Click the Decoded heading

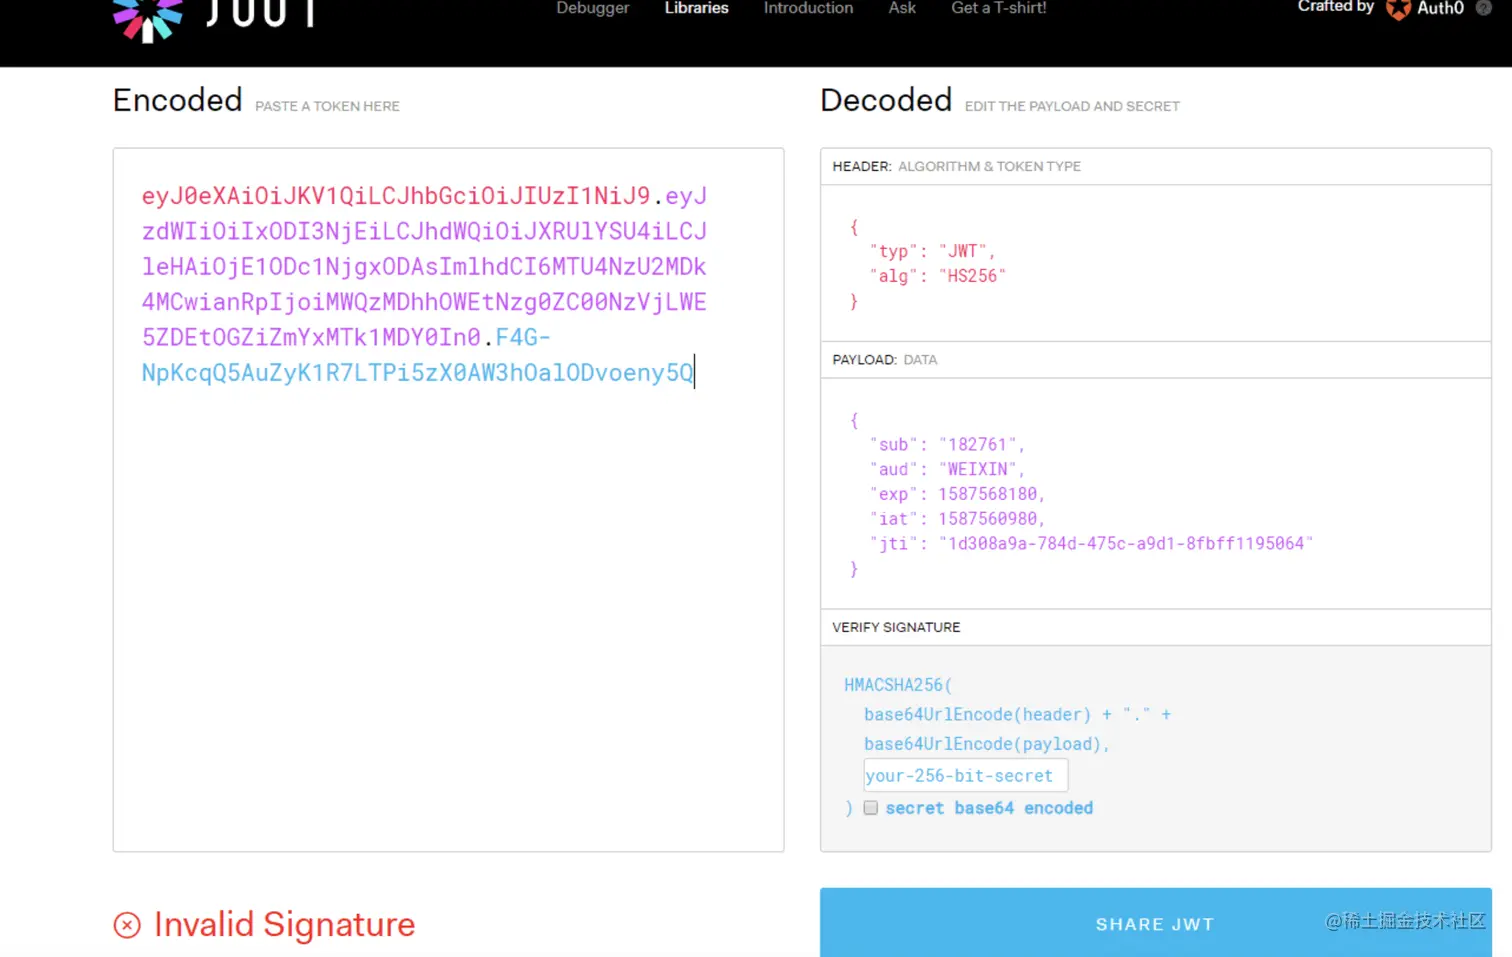[886, 100]
